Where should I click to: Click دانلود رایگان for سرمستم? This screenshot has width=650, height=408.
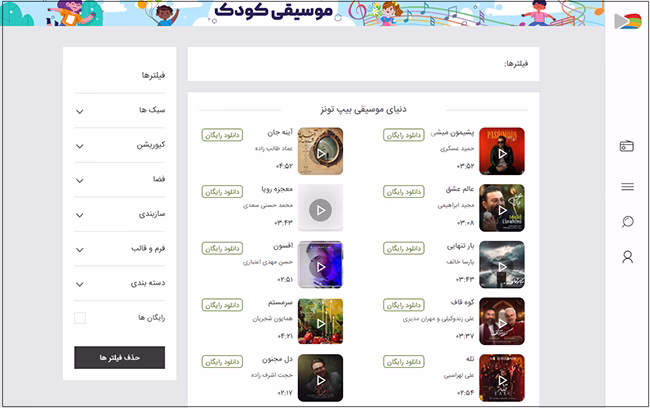(x=222, y=305)
